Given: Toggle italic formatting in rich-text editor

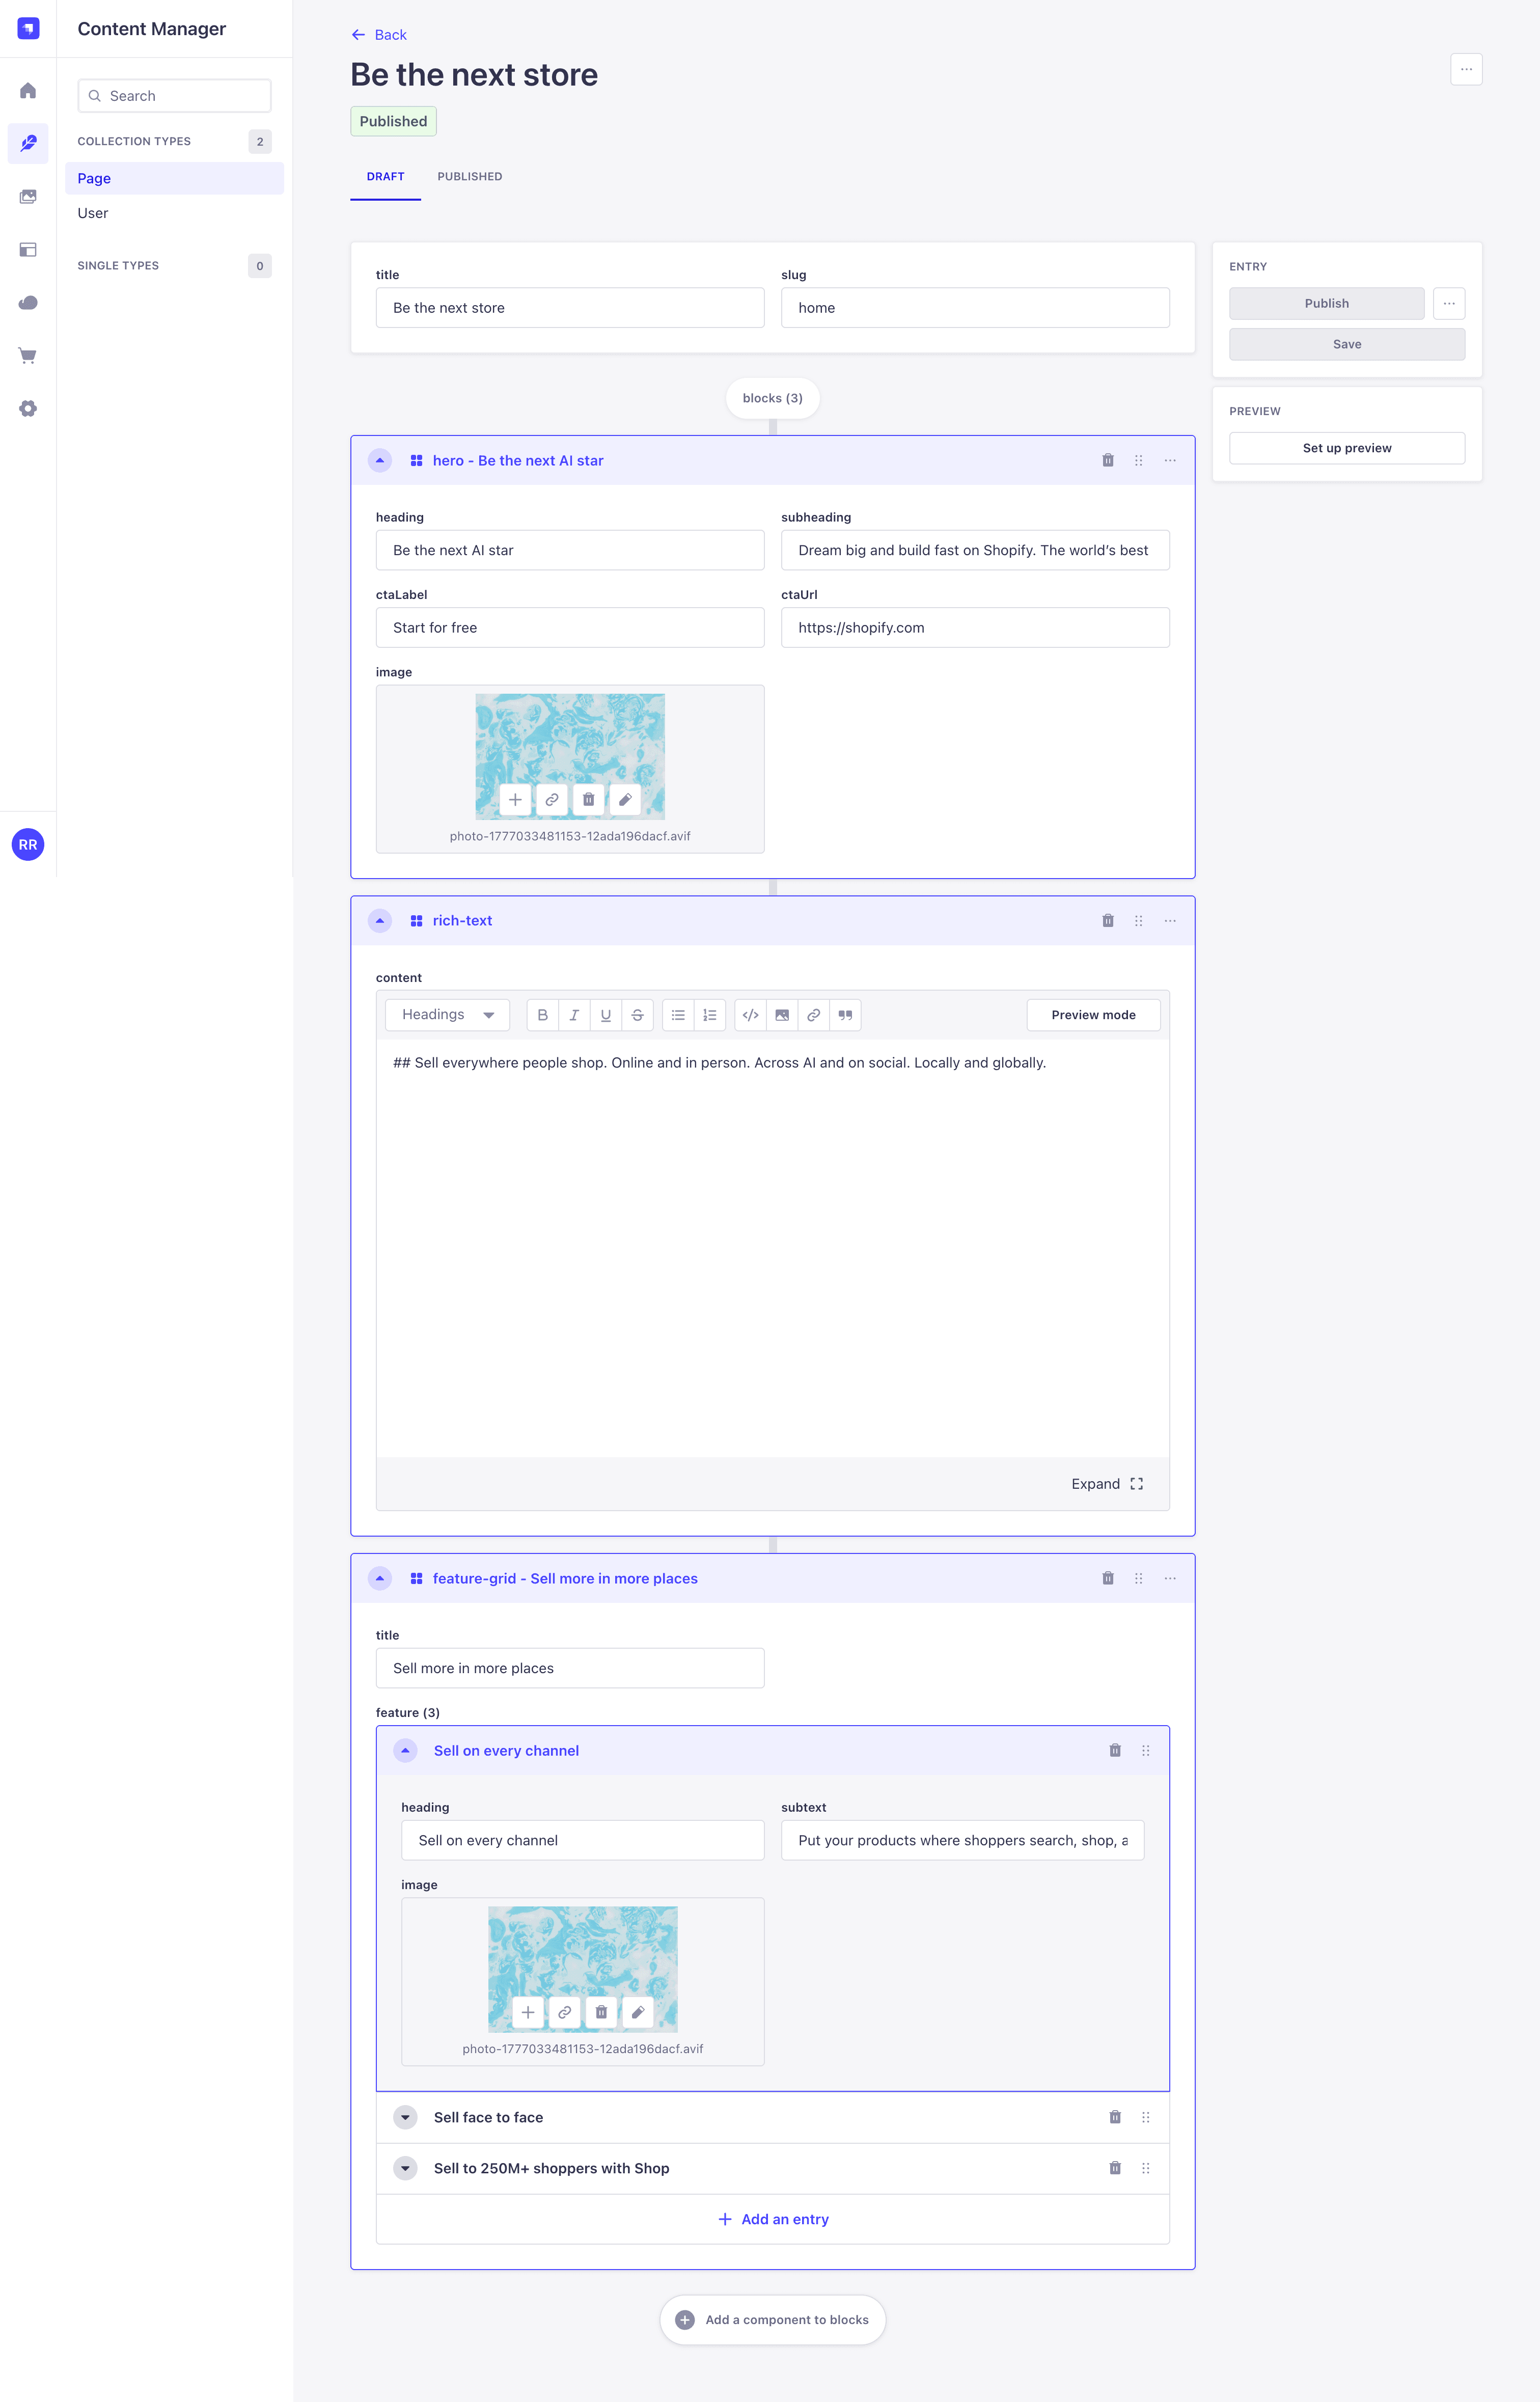Looking at the screenshot, I should 574,1015.
